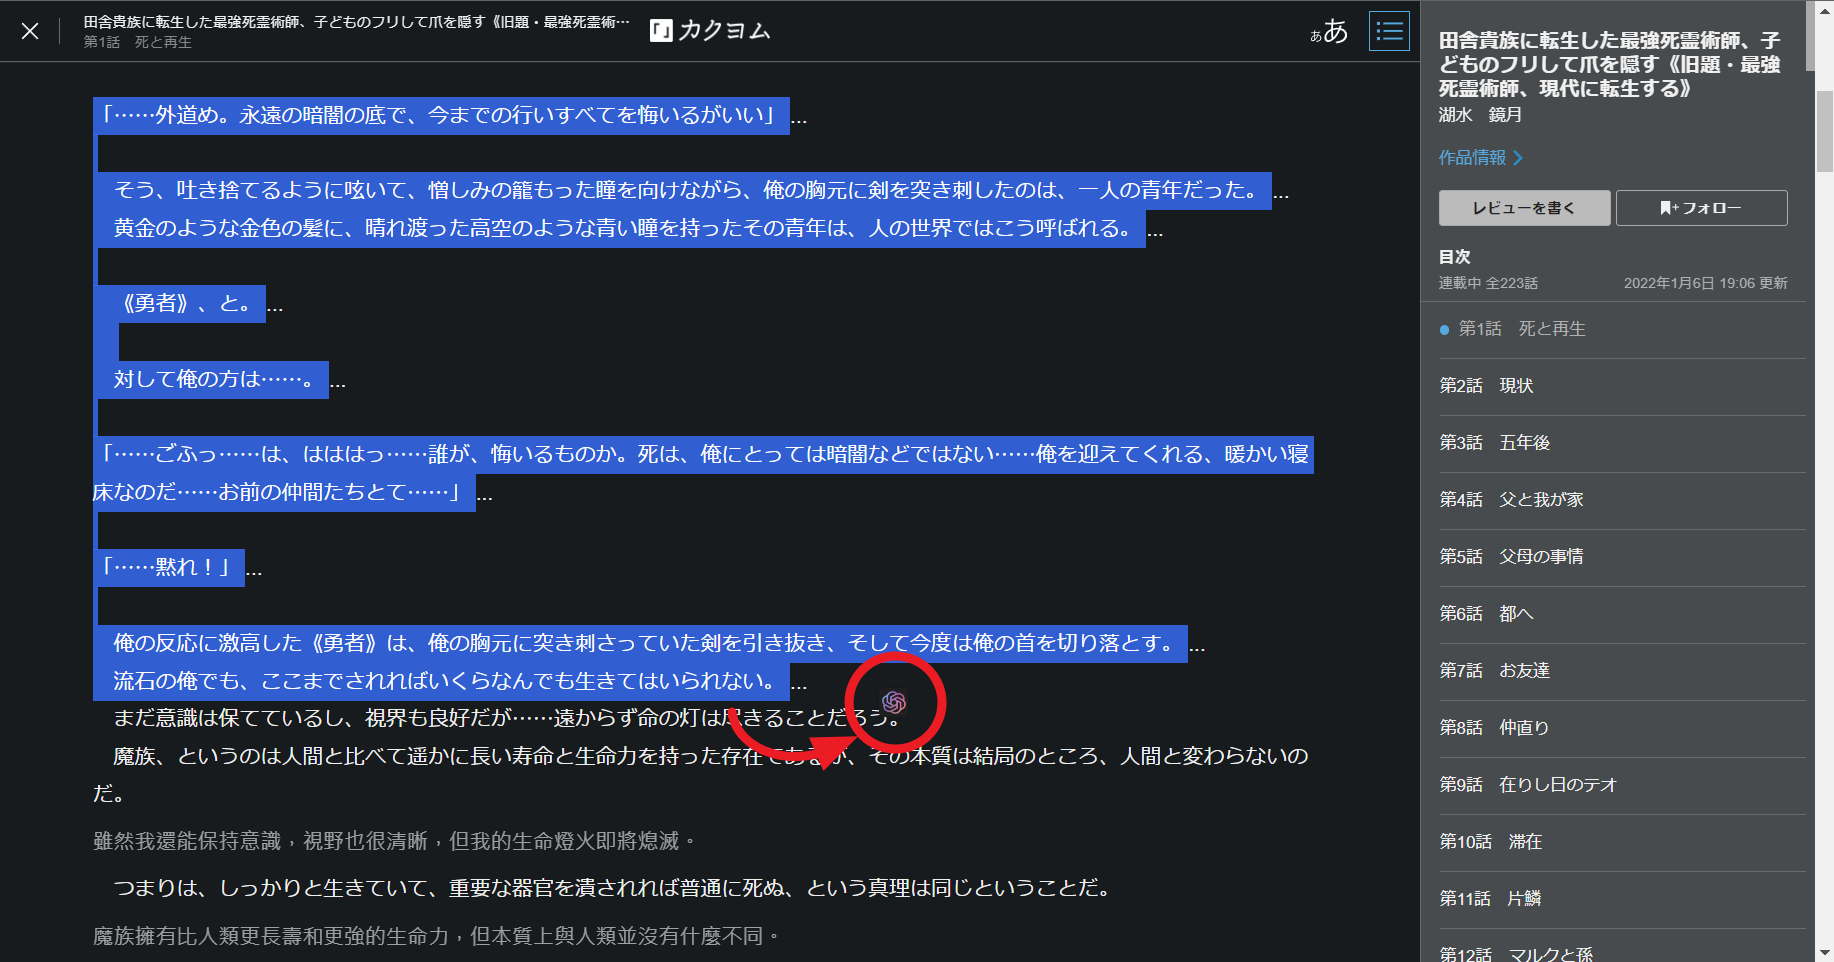Toggle the table of contents sidebar
The image size is (1834, 962).
(x=1389, y=31)
